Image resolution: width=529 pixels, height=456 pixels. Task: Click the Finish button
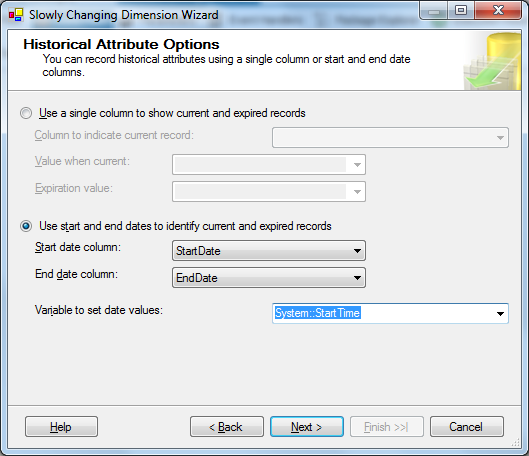click(387, 427)
